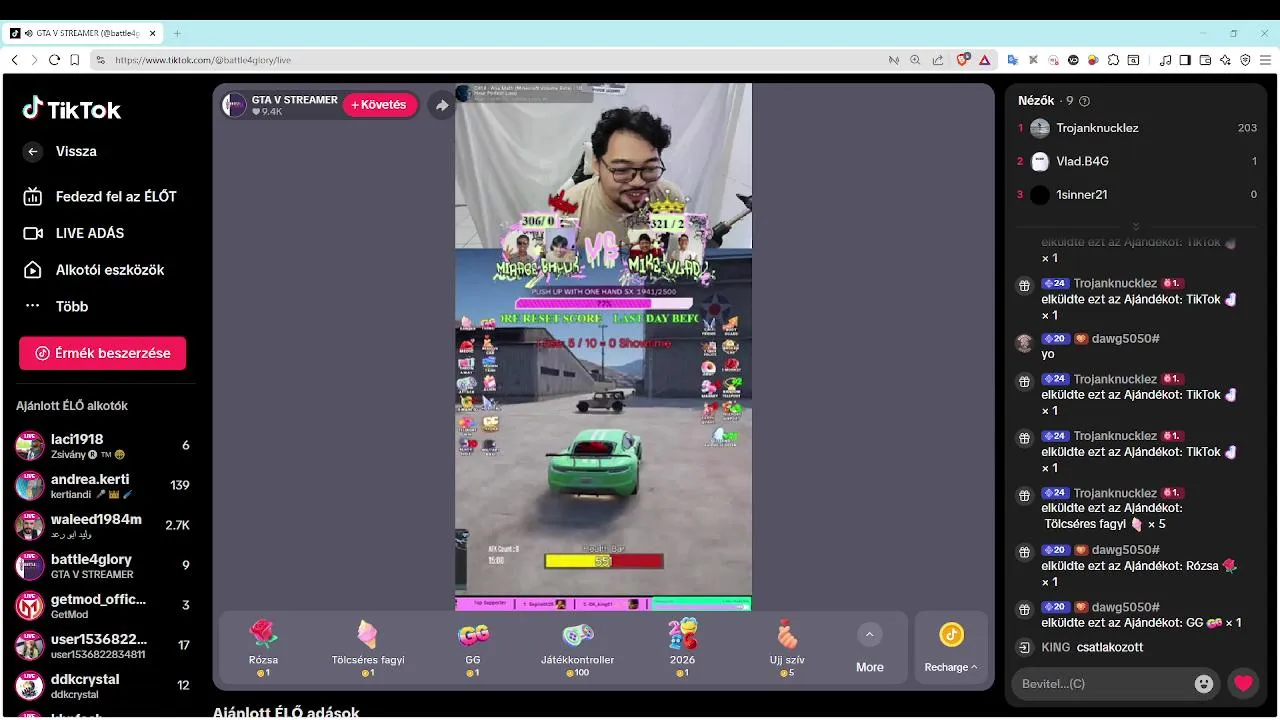Send a Tölcséres fagyi gift
This screenshot has height=720, width=1280.
pyautogui.click(x=368, y=647)
